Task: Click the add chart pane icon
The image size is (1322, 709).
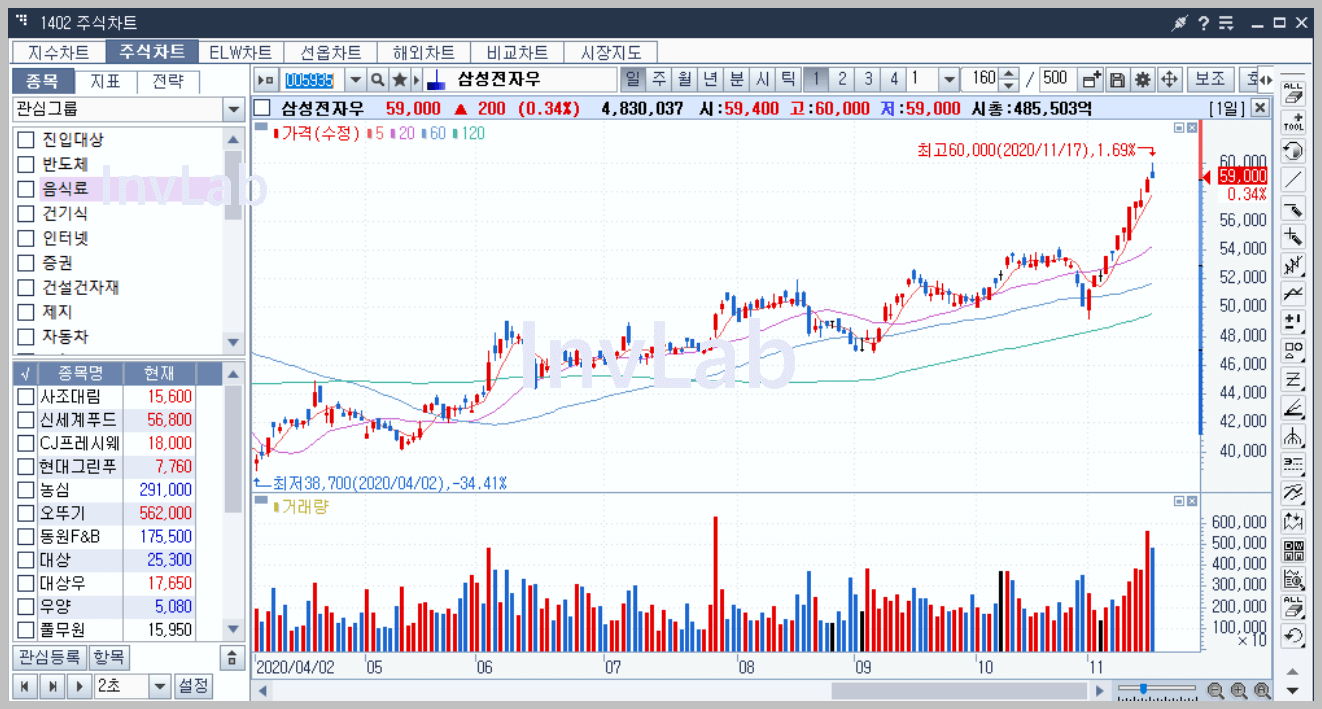Action: (x=1092, y=80)
